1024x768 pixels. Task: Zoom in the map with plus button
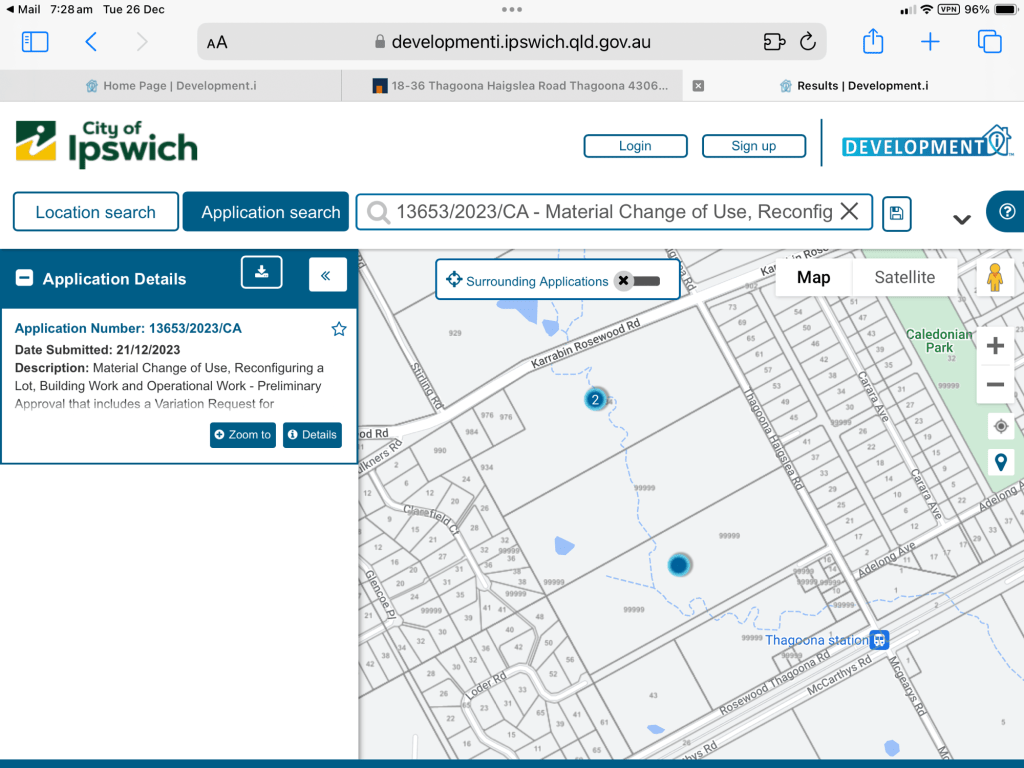pos(995,346)
